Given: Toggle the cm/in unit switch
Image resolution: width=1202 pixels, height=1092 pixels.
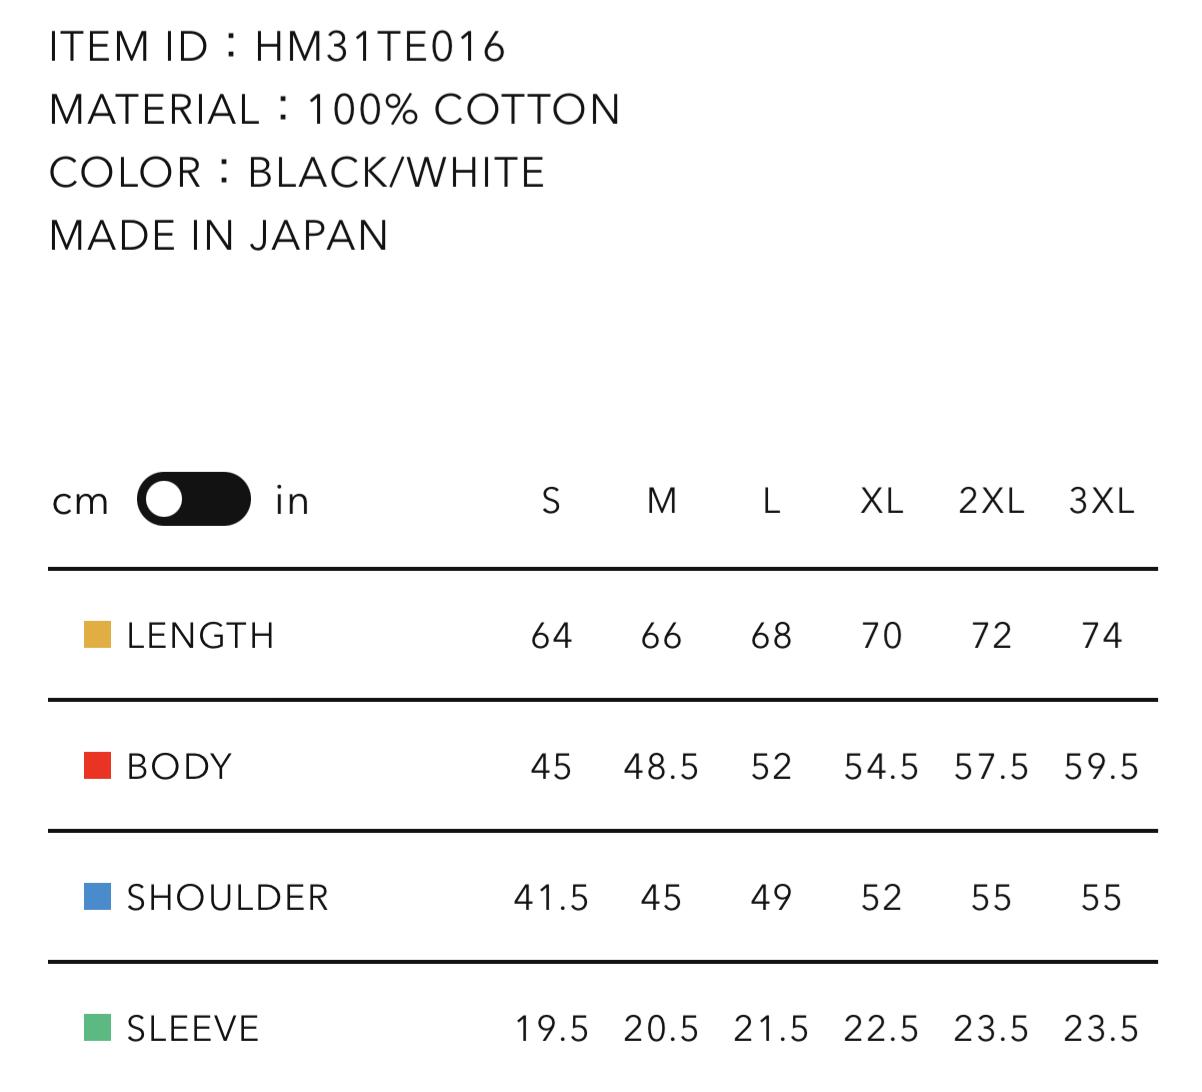Looking at the screenshot, I should (194, 498).
